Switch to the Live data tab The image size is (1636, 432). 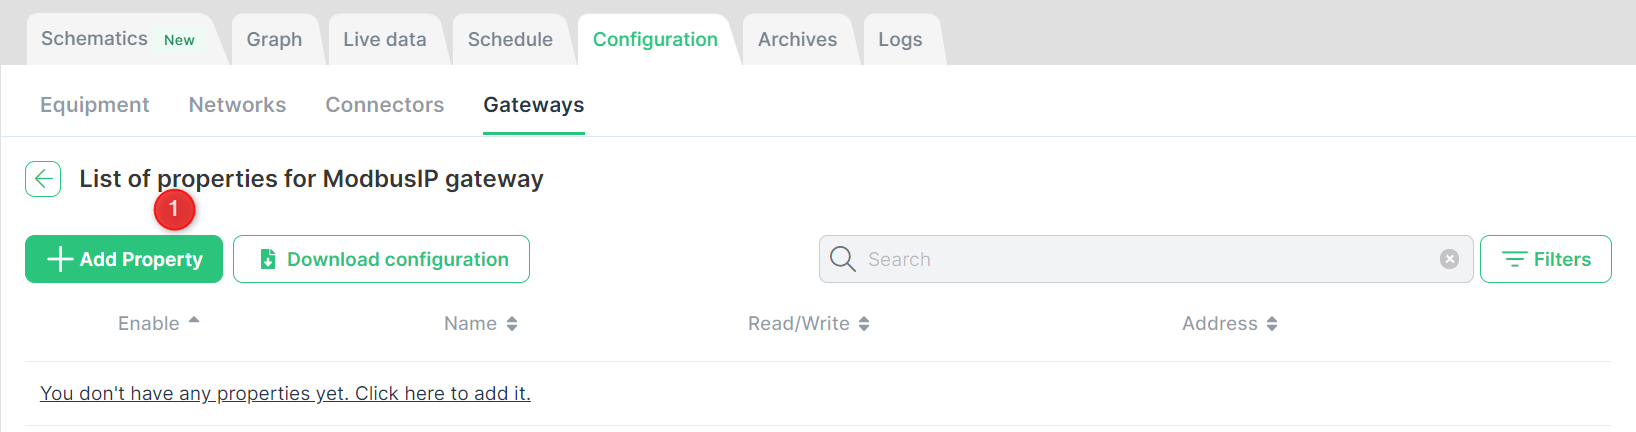tap(385, 39)
